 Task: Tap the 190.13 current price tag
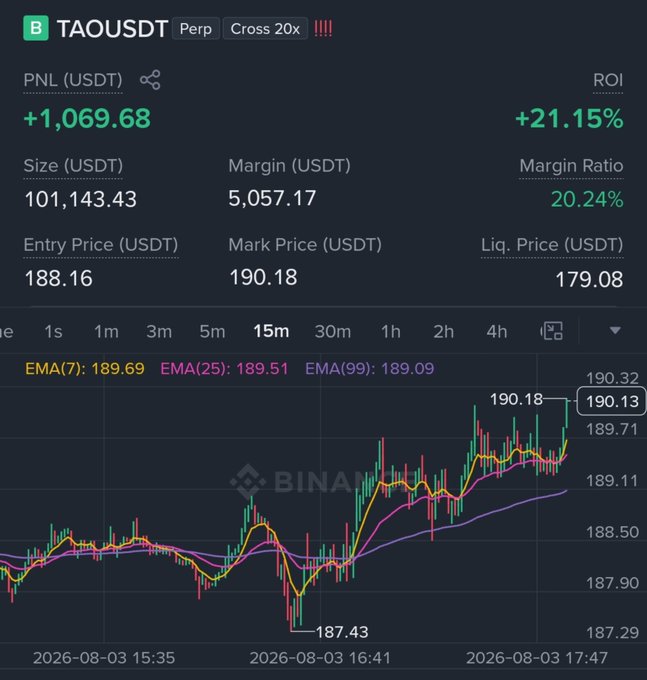(x=612, y=401)
